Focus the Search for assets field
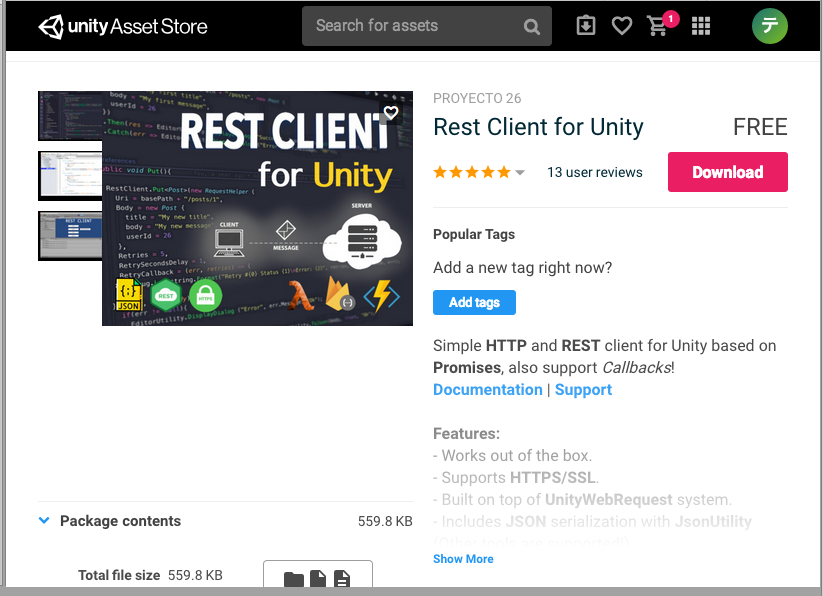823x596 pixels. coord(427,26)
